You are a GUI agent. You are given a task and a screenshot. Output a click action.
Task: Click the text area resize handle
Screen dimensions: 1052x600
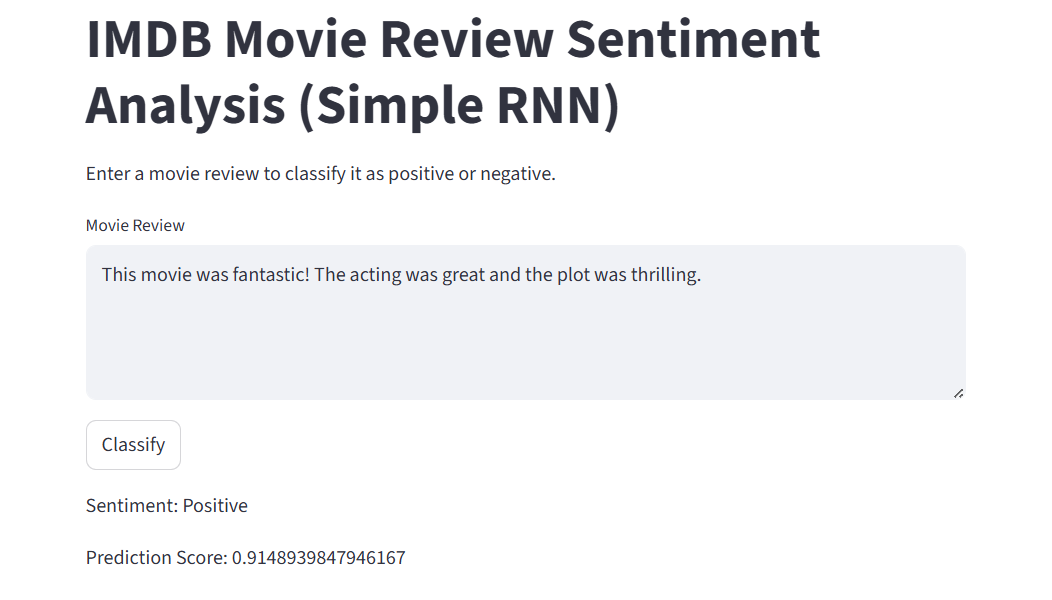click(958, 393)
